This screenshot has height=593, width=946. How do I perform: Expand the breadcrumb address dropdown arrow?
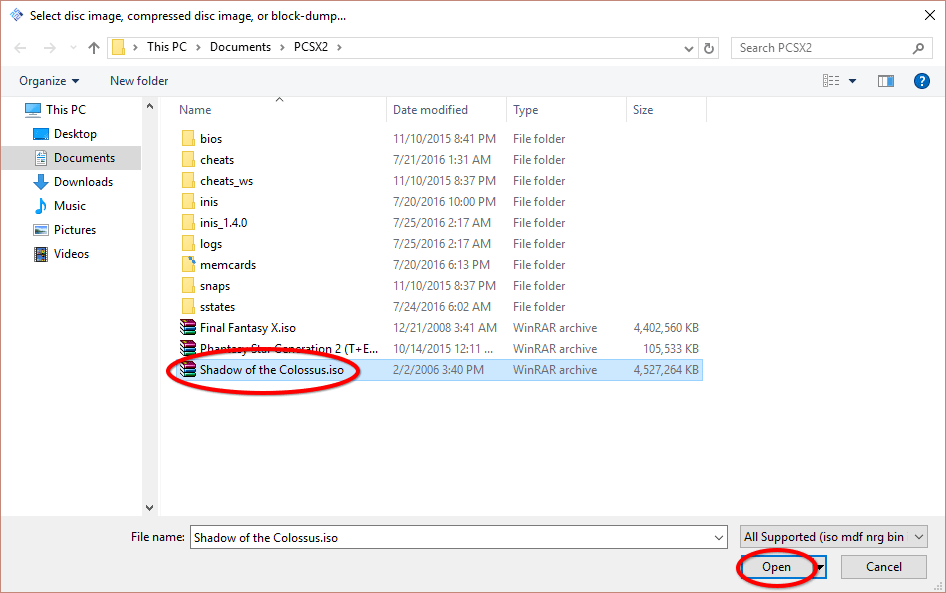[x=689, y=47]
